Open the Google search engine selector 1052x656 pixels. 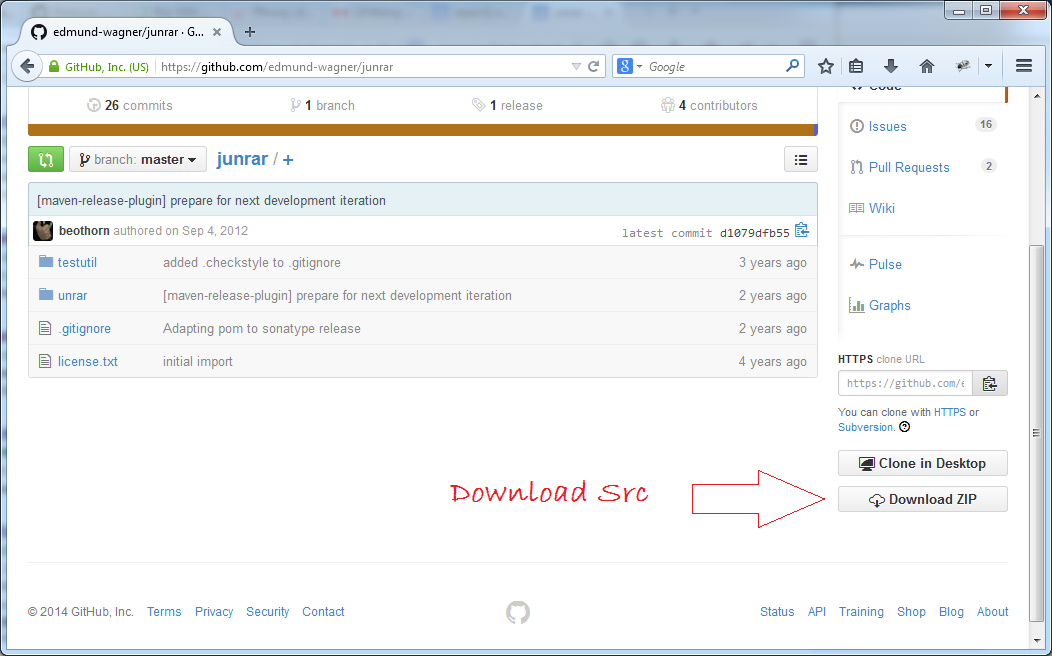click(630, 66)
